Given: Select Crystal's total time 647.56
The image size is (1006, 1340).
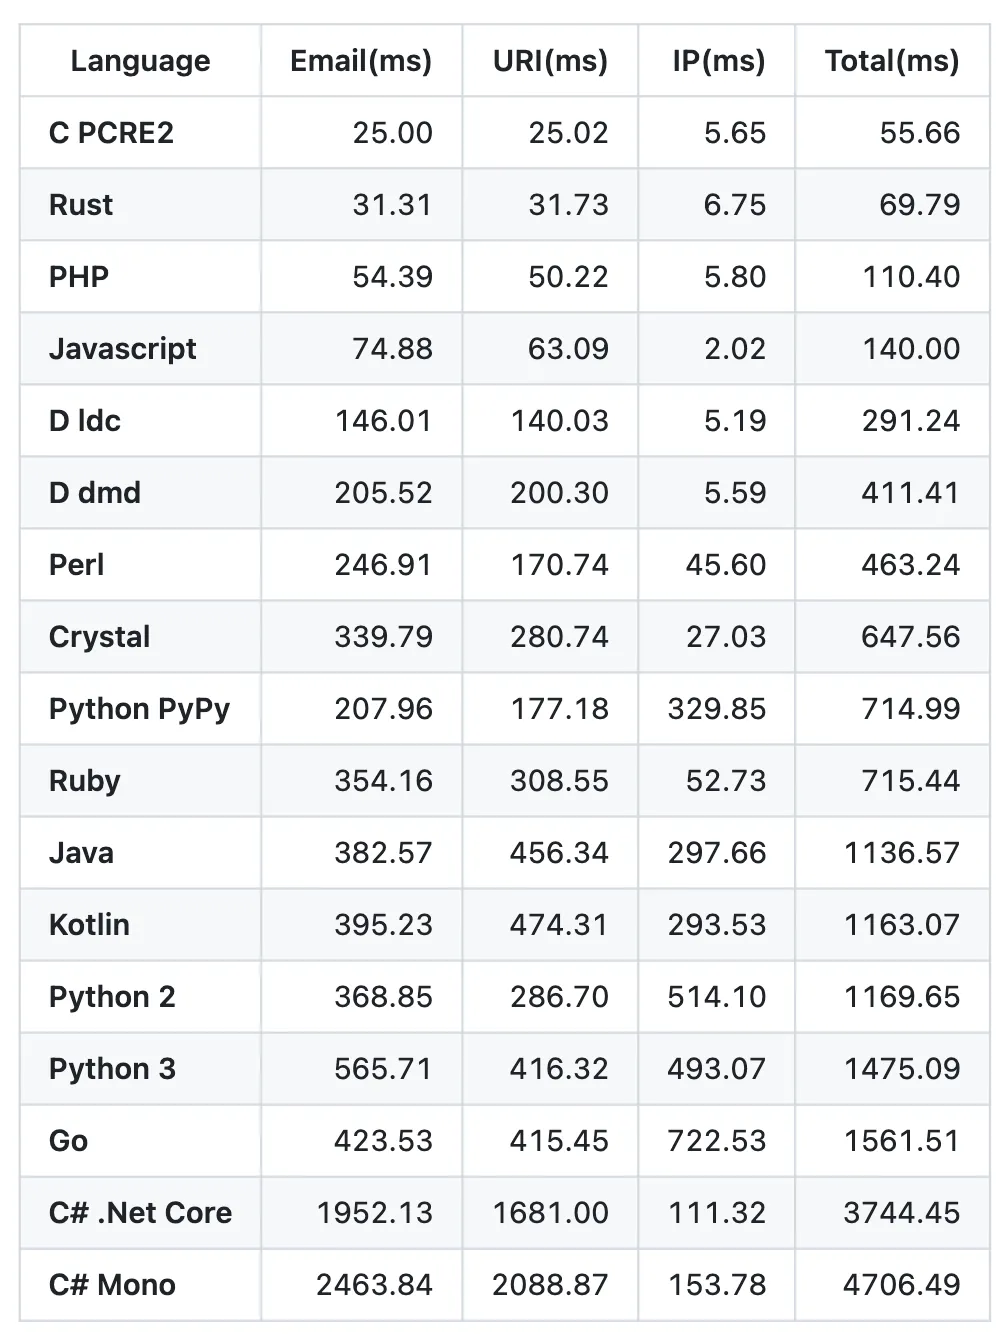Looking at the screenshot, I should (x=910, y=637).
